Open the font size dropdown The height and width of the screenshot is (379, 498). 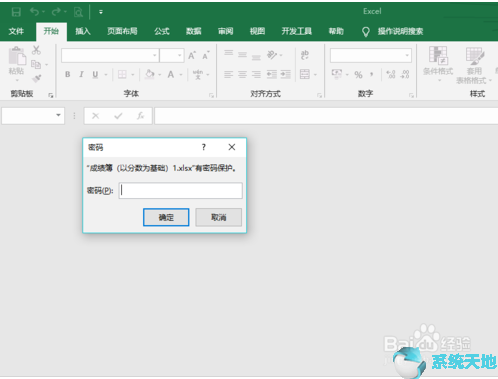(180, 55)
